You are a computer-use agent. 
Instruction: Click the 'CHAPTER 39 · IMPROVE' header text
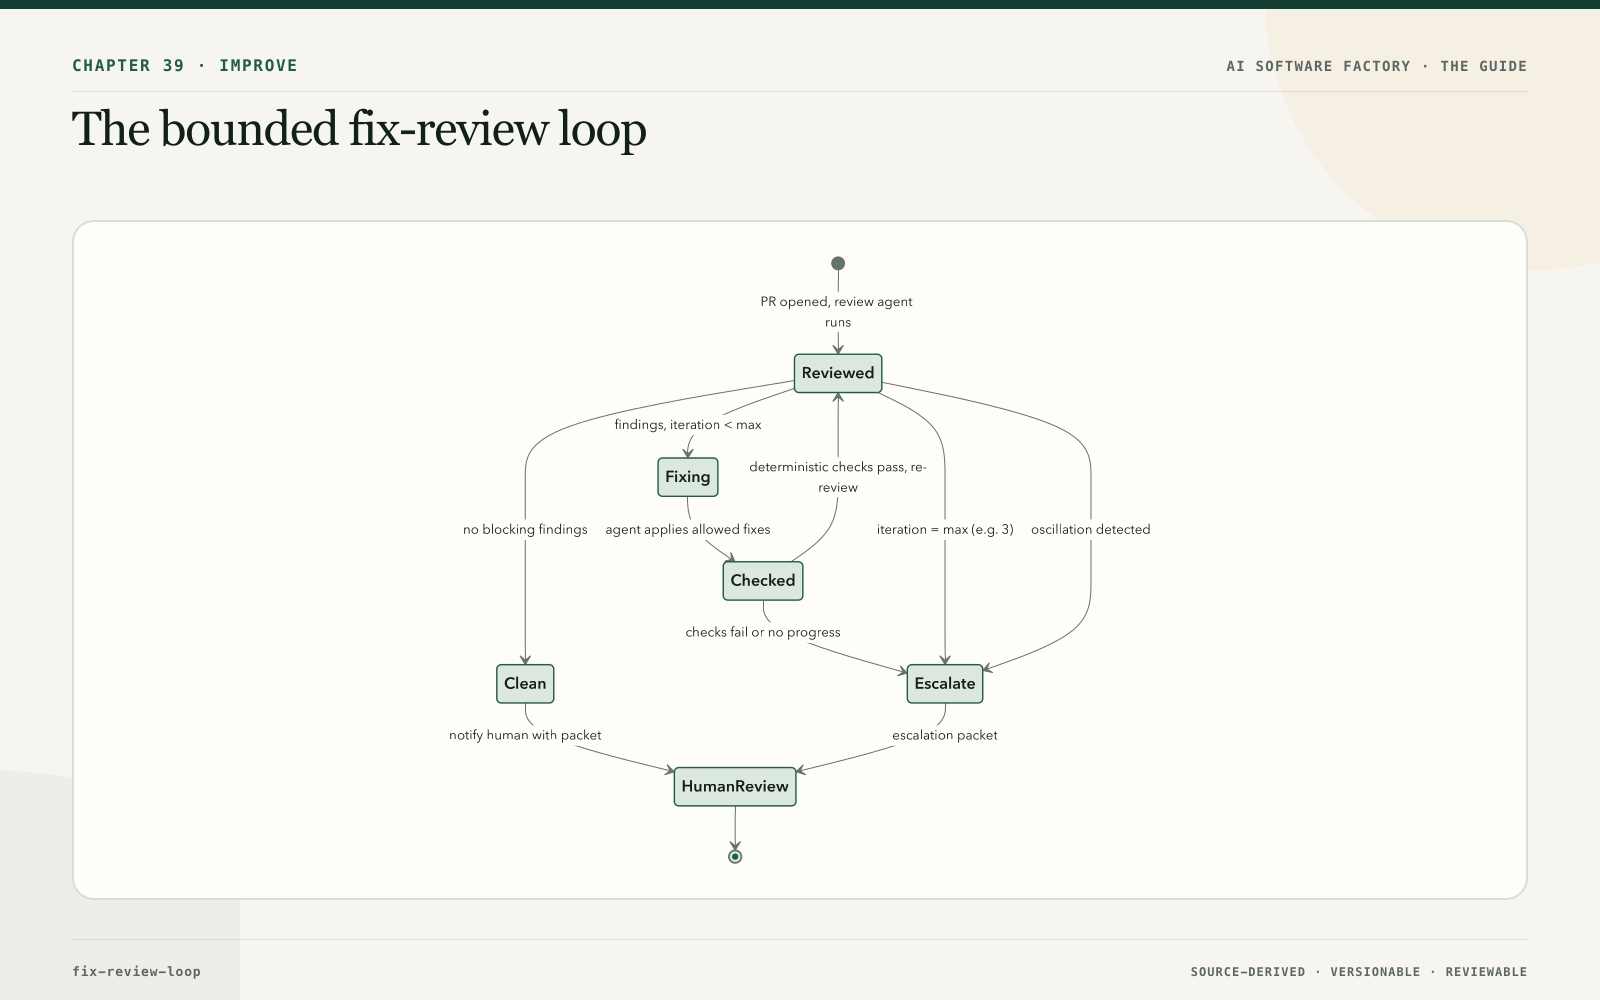click(x=185, y=65)
